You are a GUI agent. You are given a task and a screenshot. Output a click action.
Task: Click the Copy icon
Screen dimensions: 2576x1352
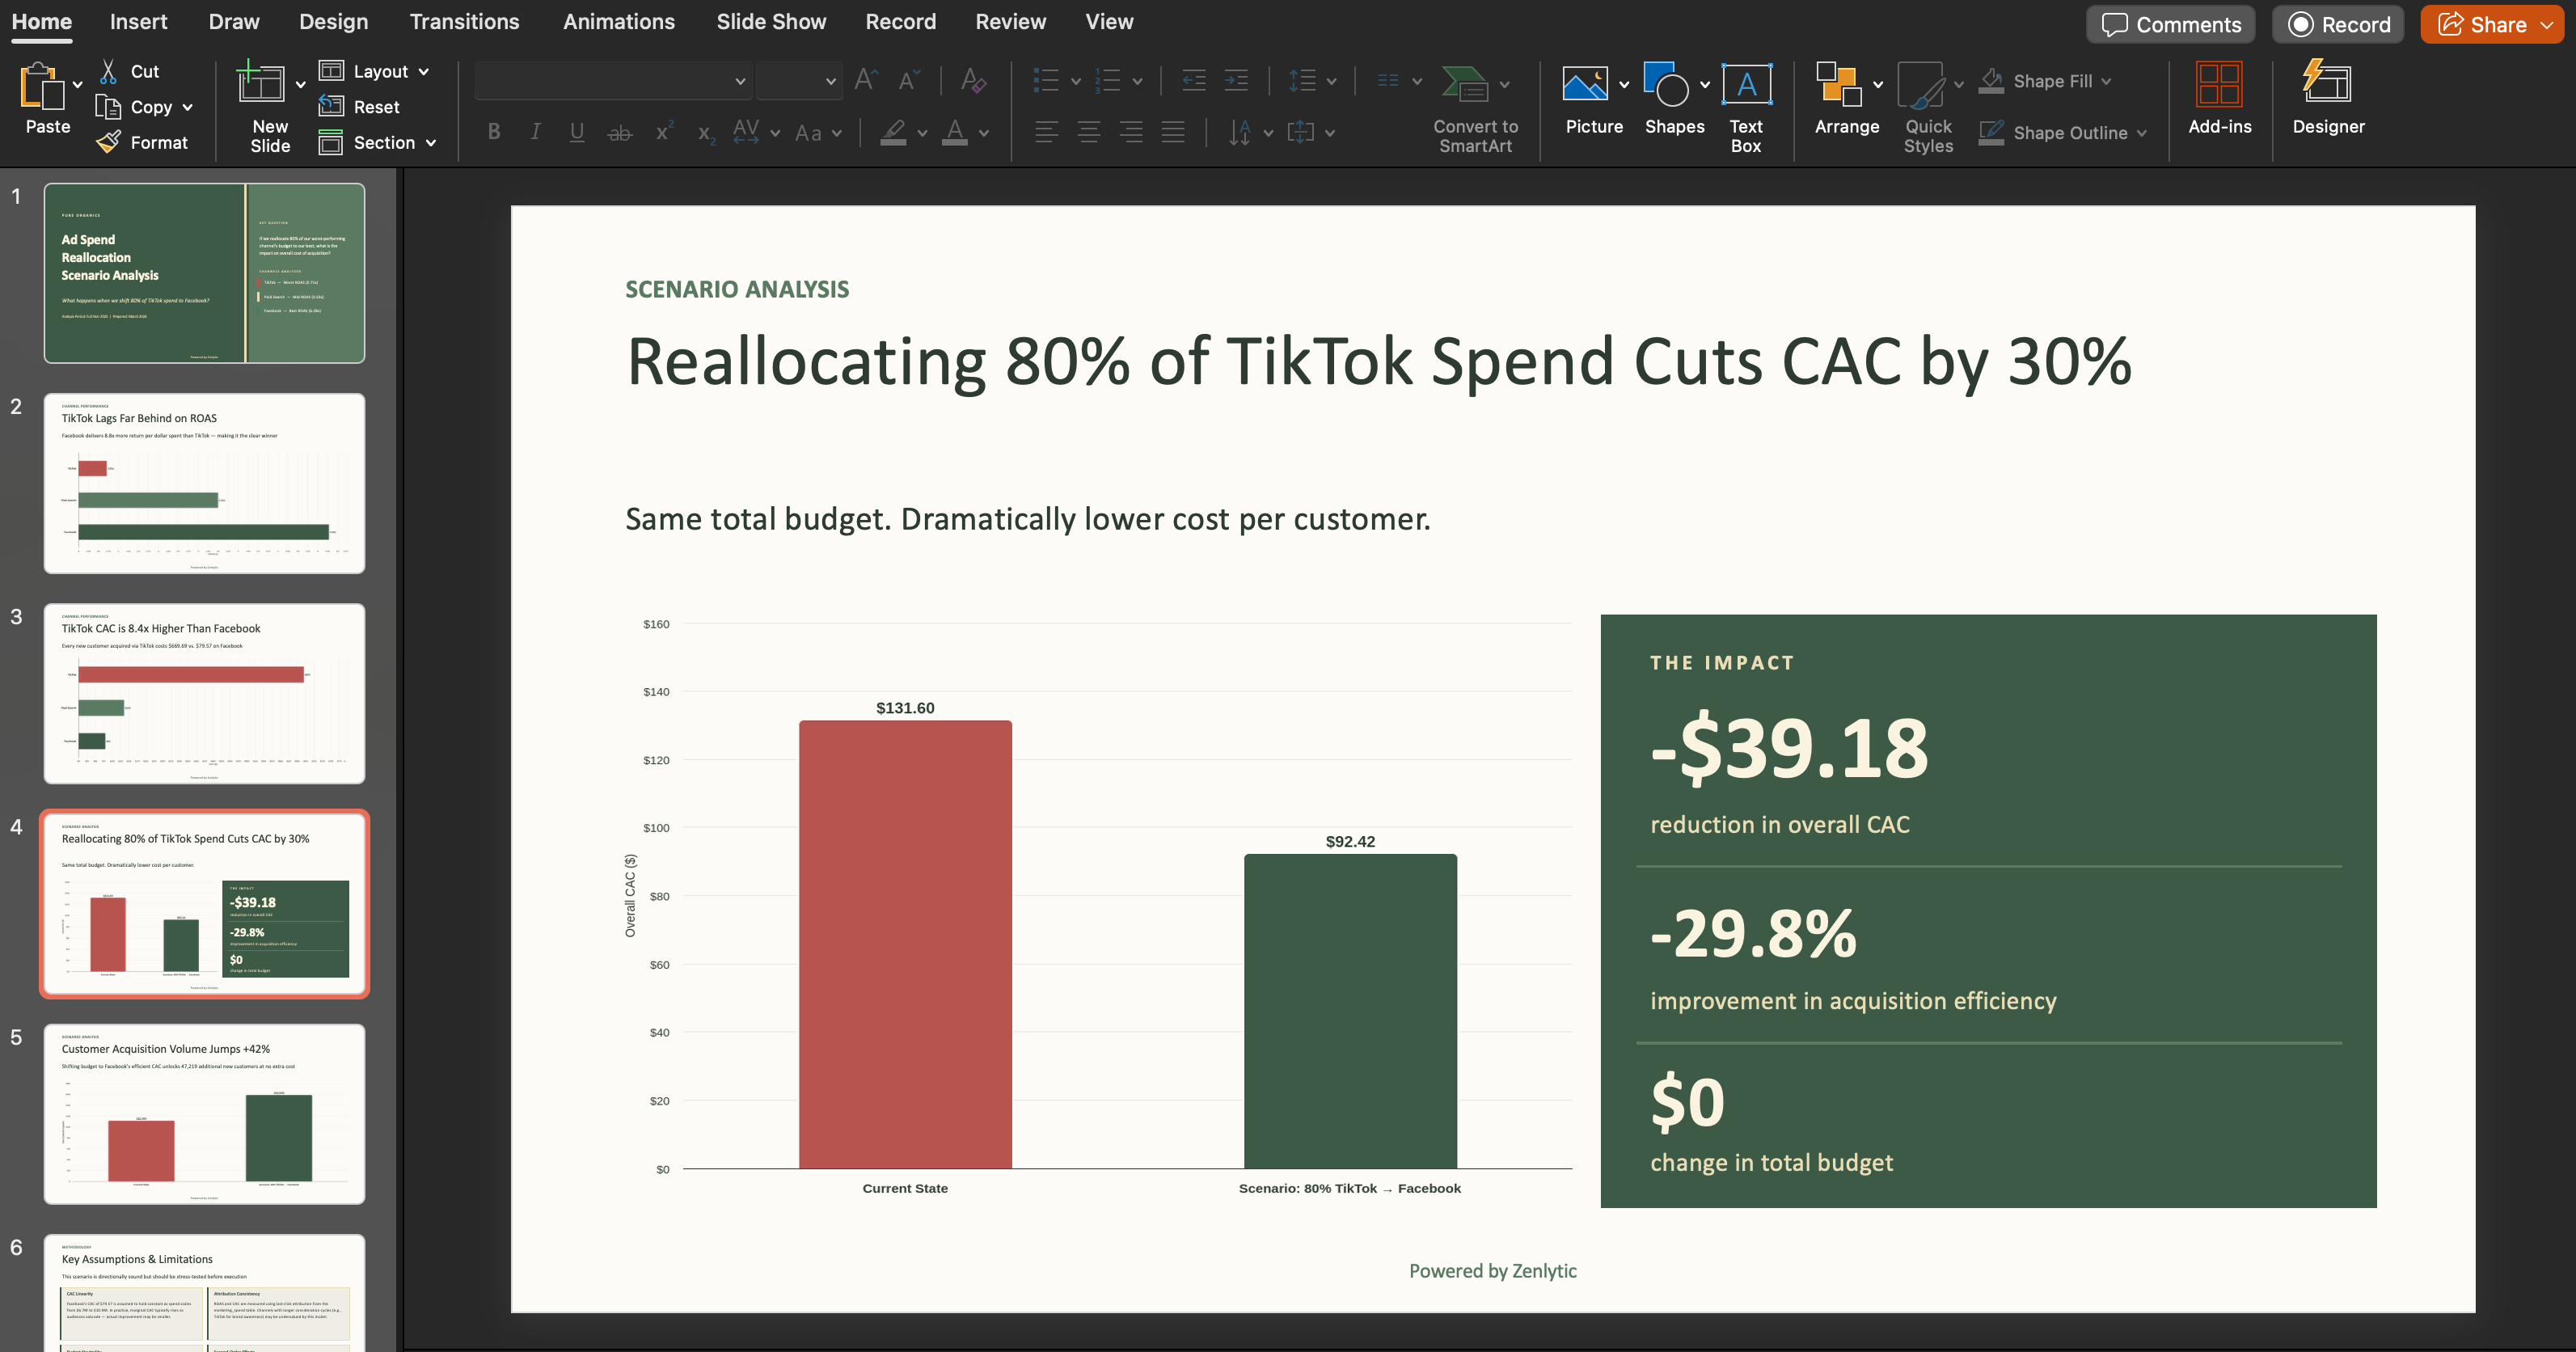tap(108, 106)
